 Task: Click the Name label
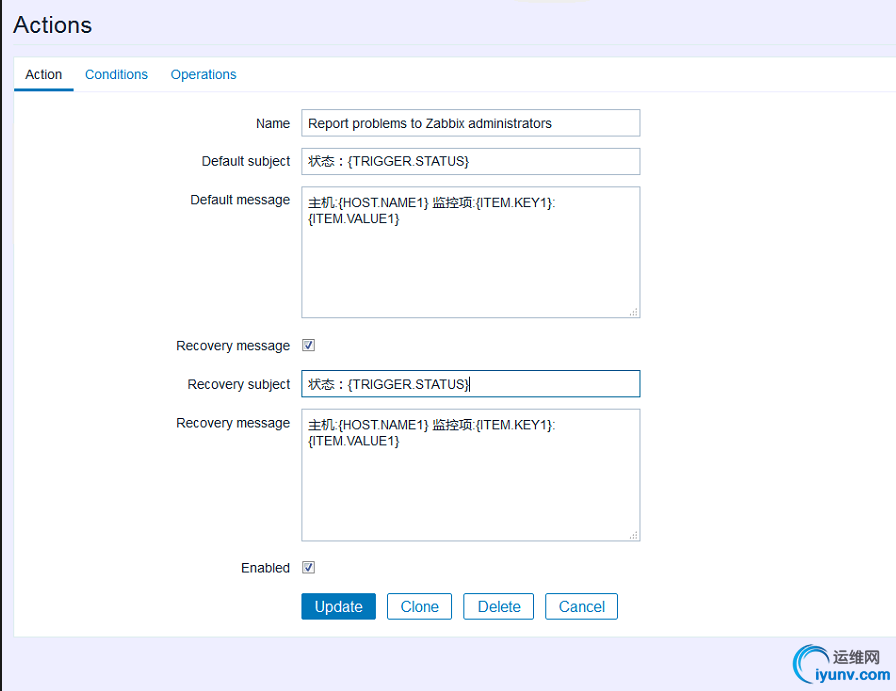tap(273, 123)
